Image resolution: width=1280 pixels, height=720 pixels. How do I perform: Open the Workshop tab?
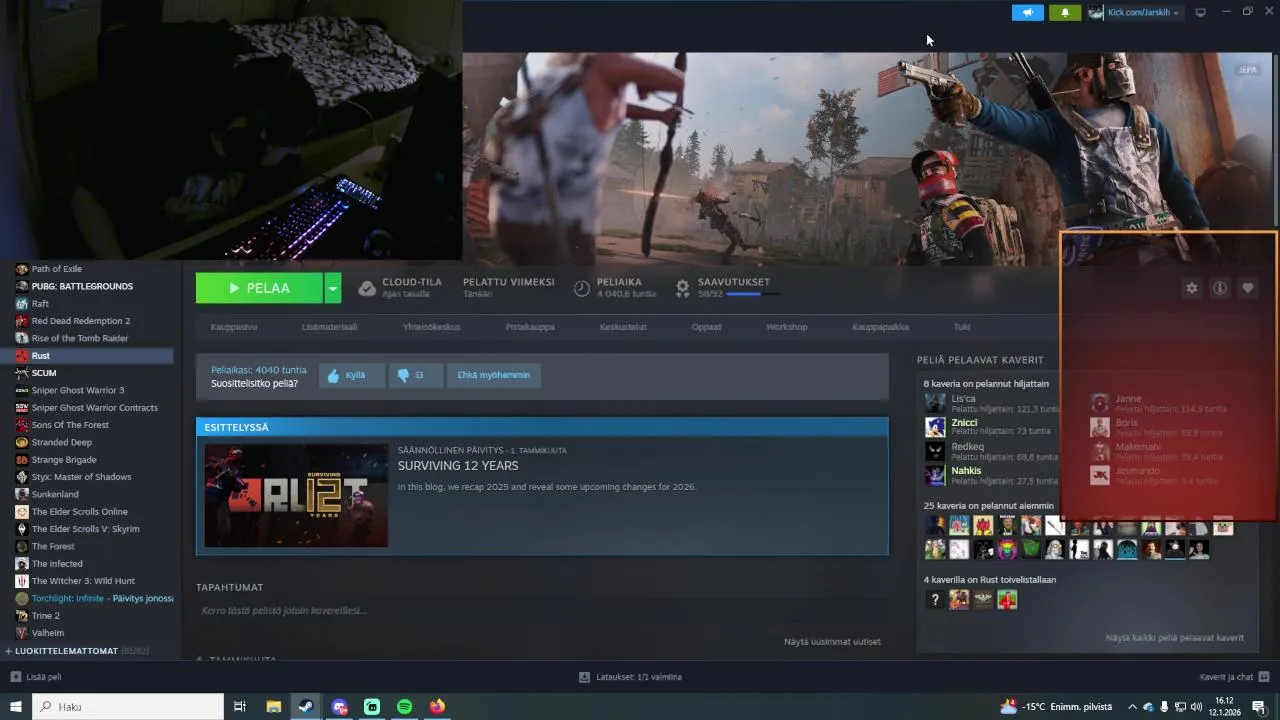click(x=786, y=327)
